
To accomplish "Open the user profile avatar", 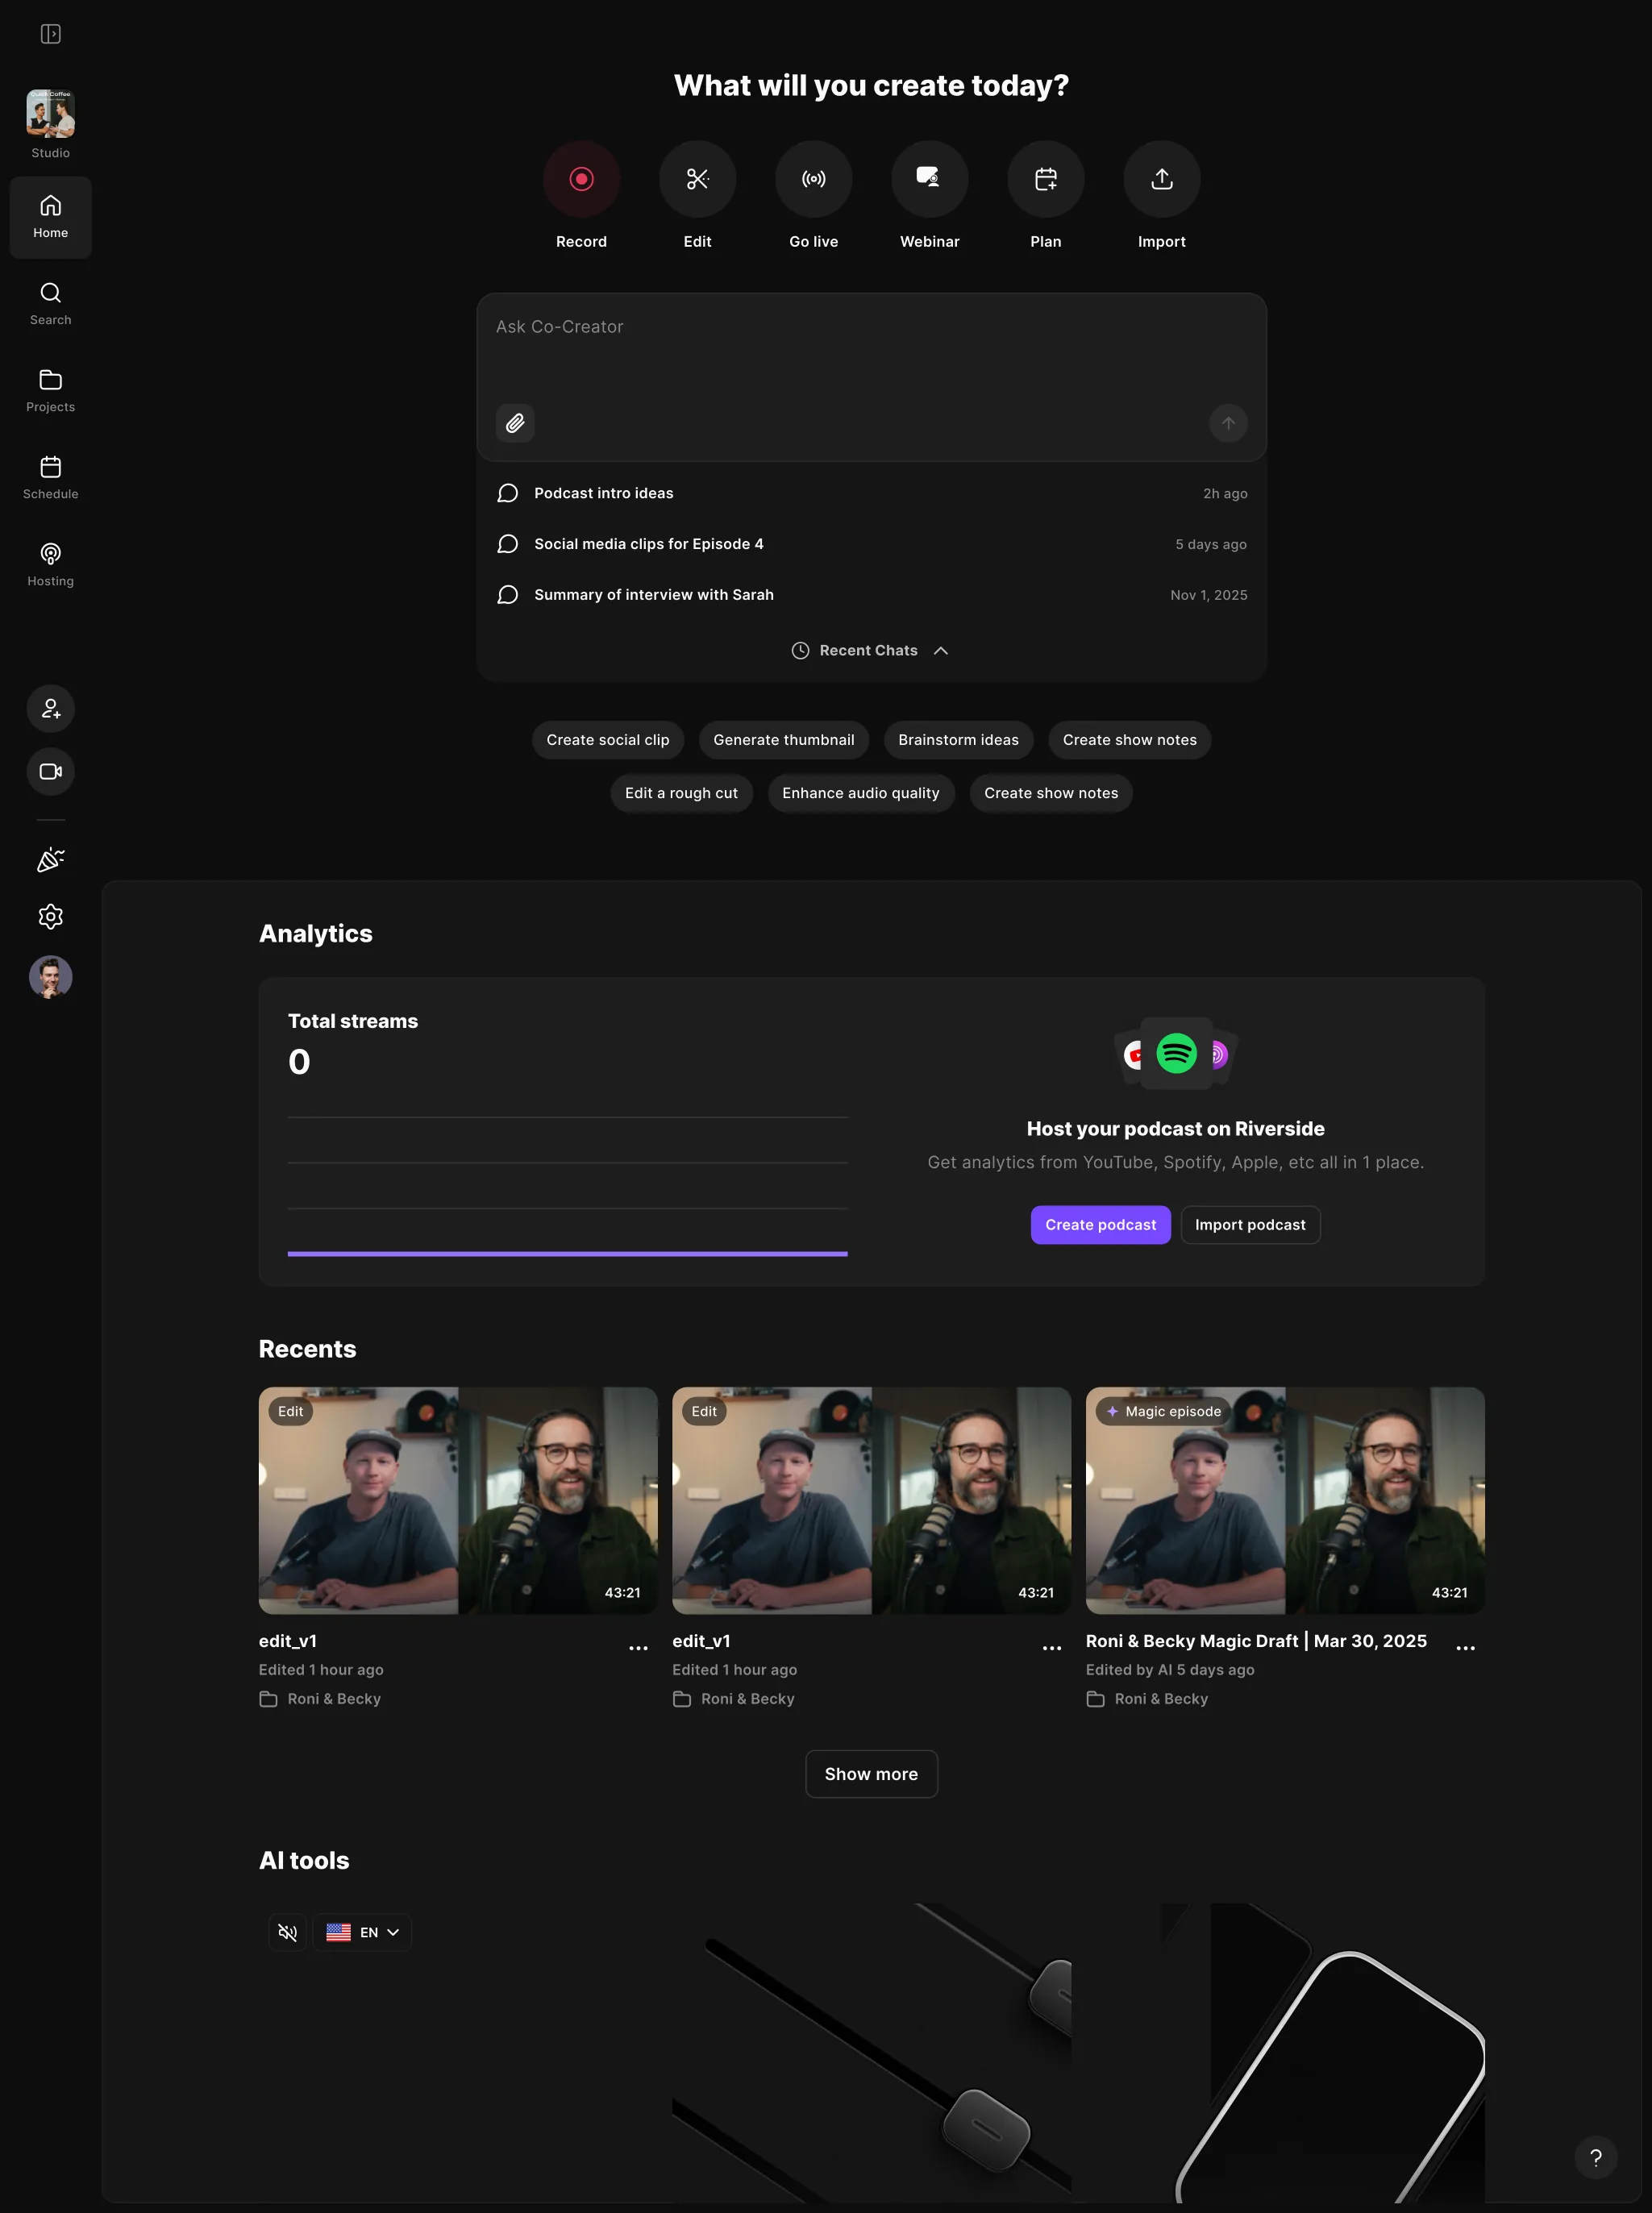I will 50,976.
